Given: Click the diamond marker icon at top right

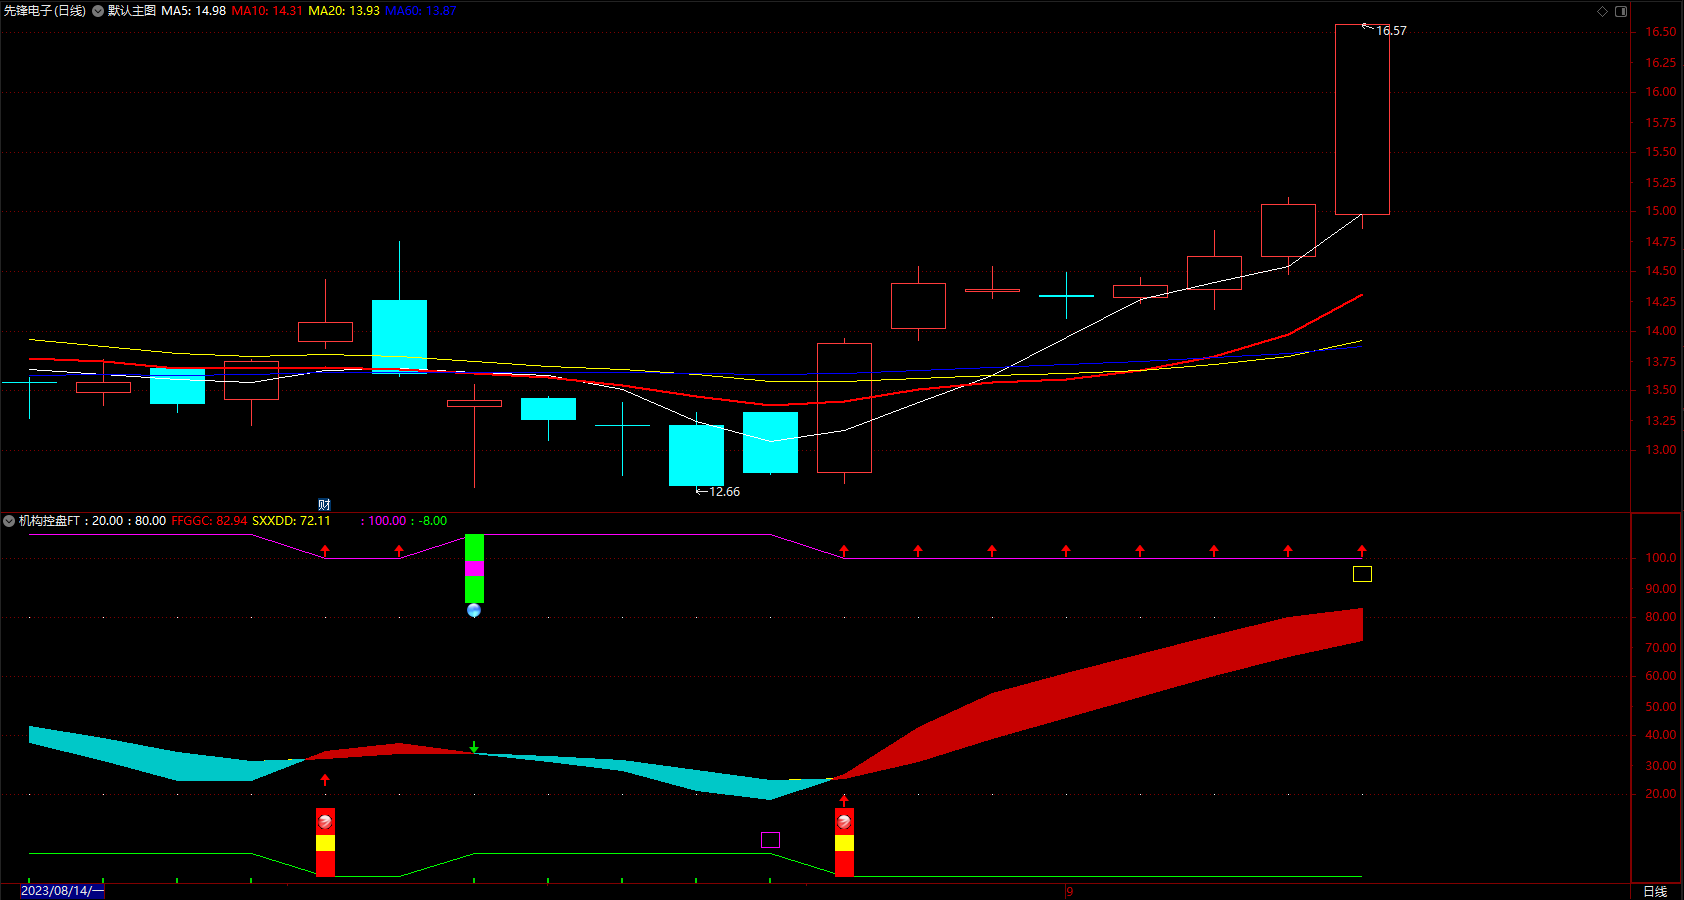Looking at the screenshot, I should pos(1602,11).
